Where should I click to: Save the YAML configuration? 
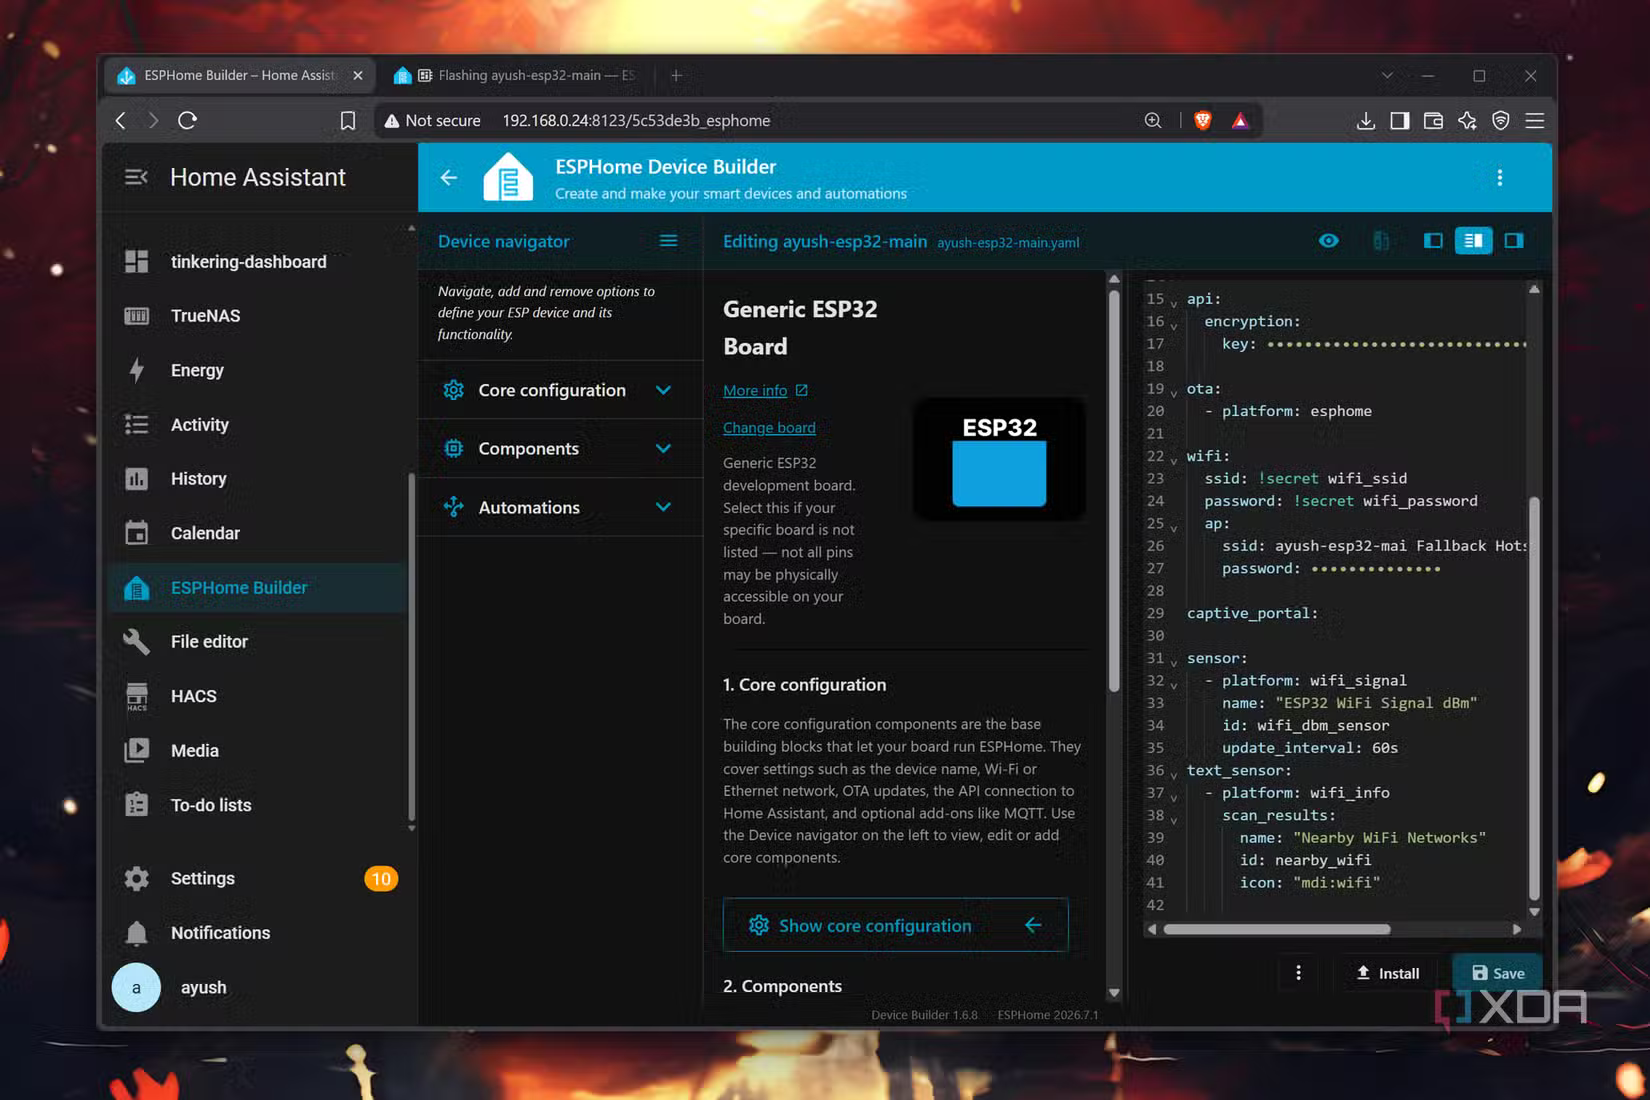point(1498,974)
